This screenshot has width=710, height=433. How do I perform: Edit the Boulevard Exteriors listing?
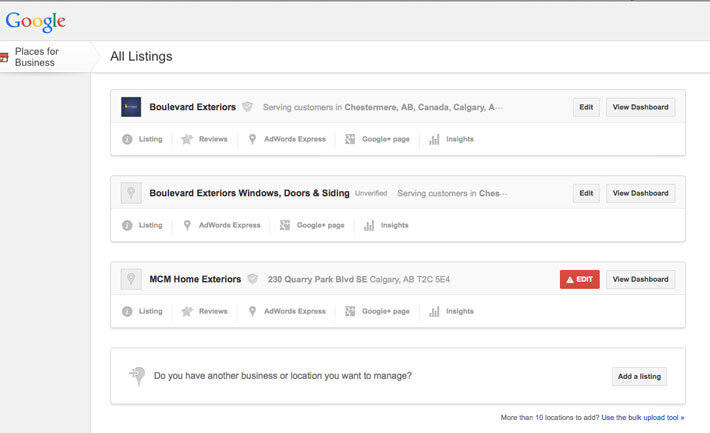point(586,107)
